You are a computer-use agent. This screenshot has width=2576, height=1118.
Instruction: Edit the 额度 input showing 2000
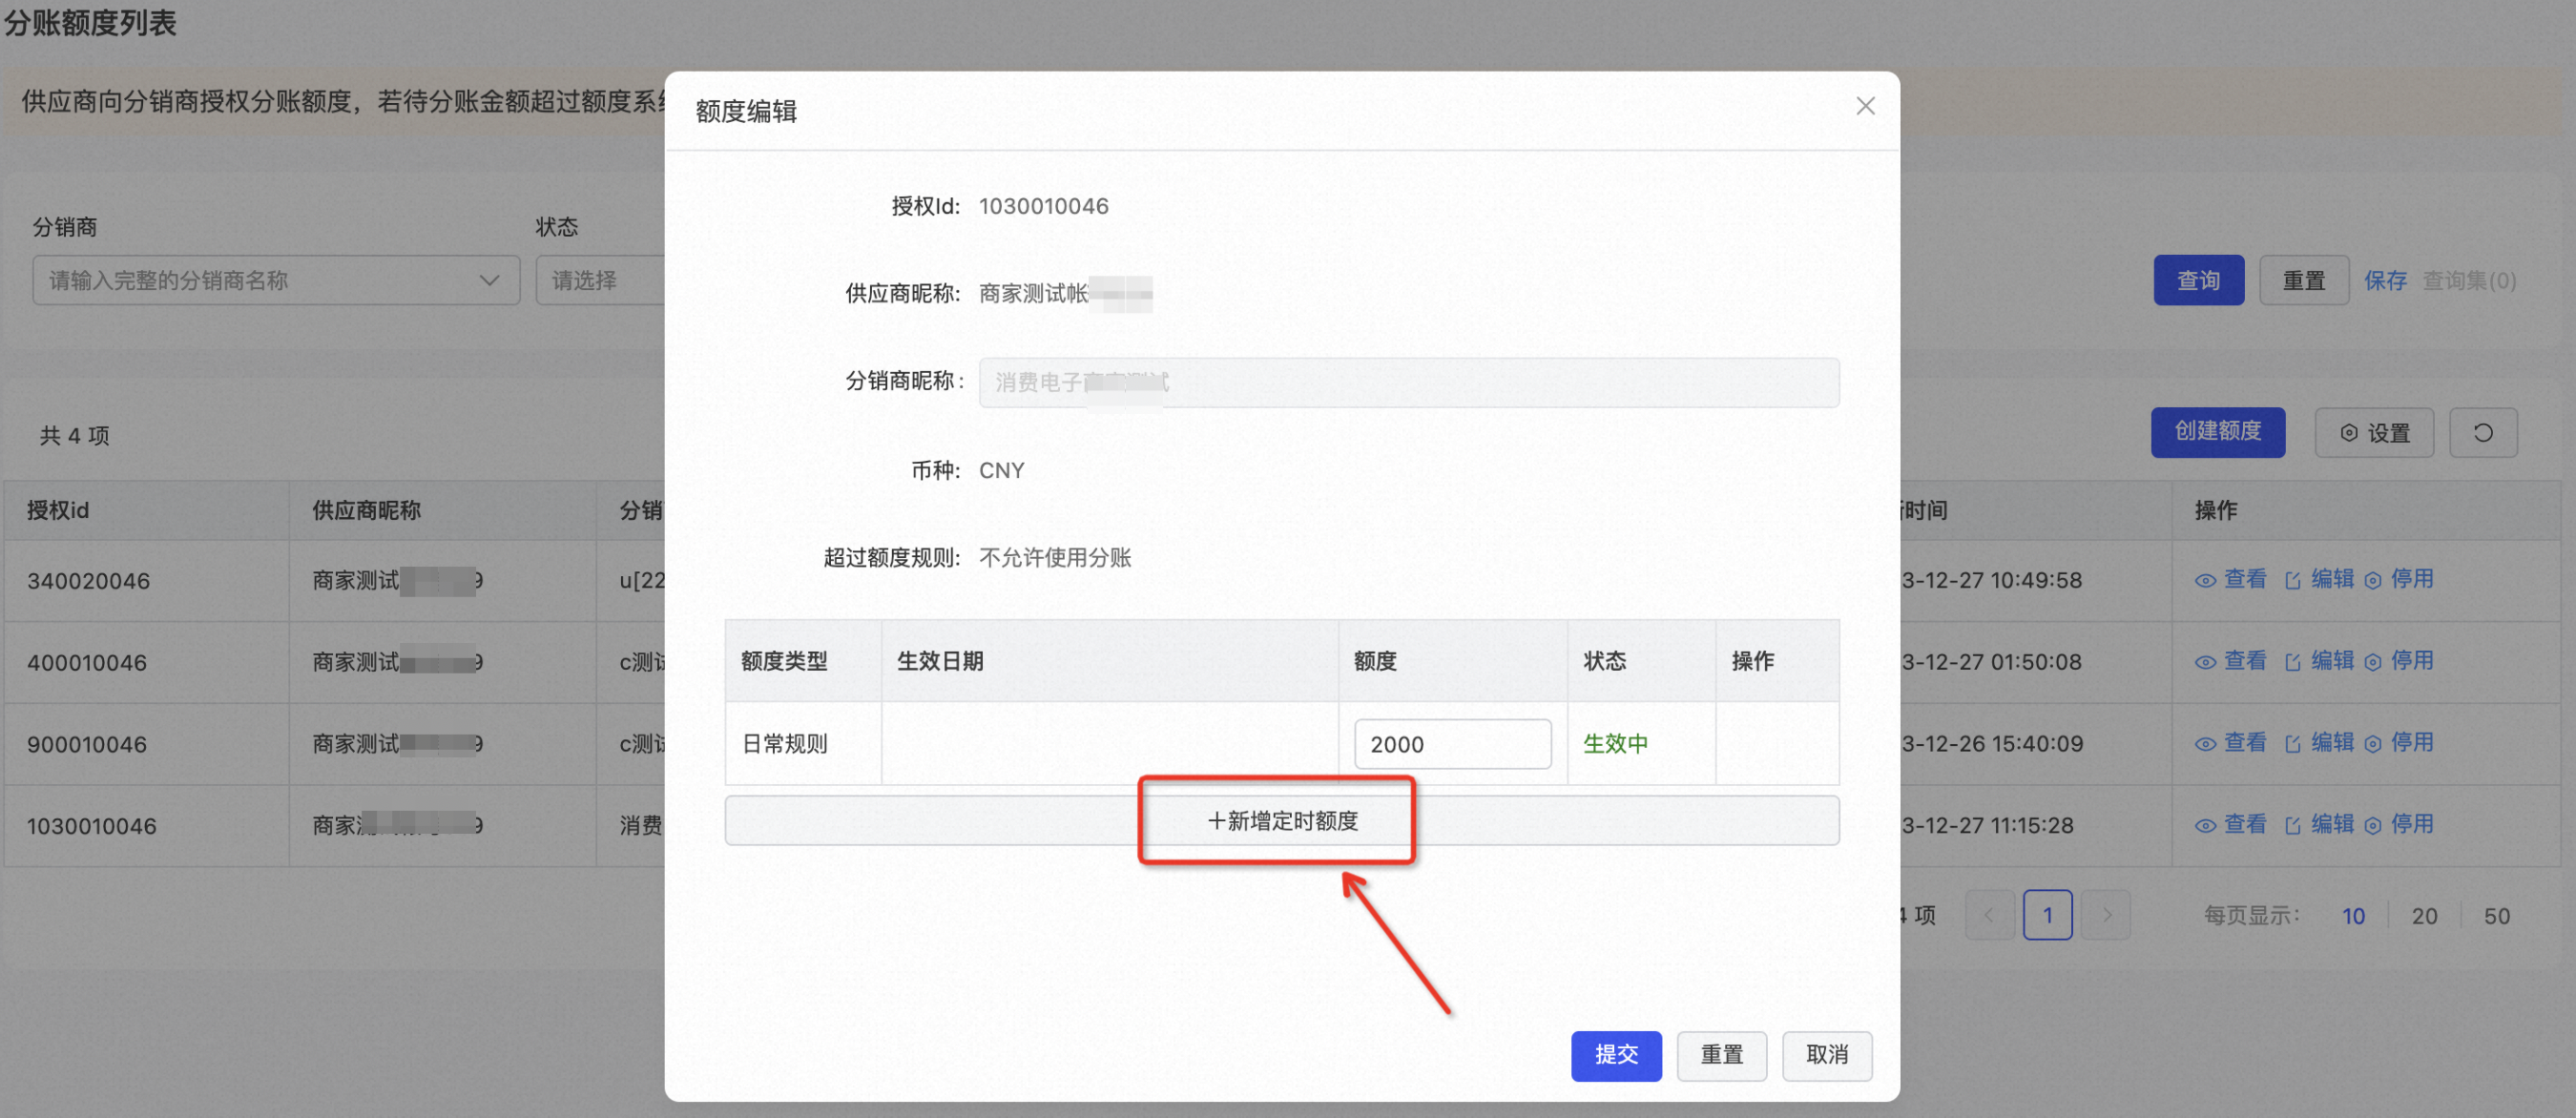point(1452,744)
